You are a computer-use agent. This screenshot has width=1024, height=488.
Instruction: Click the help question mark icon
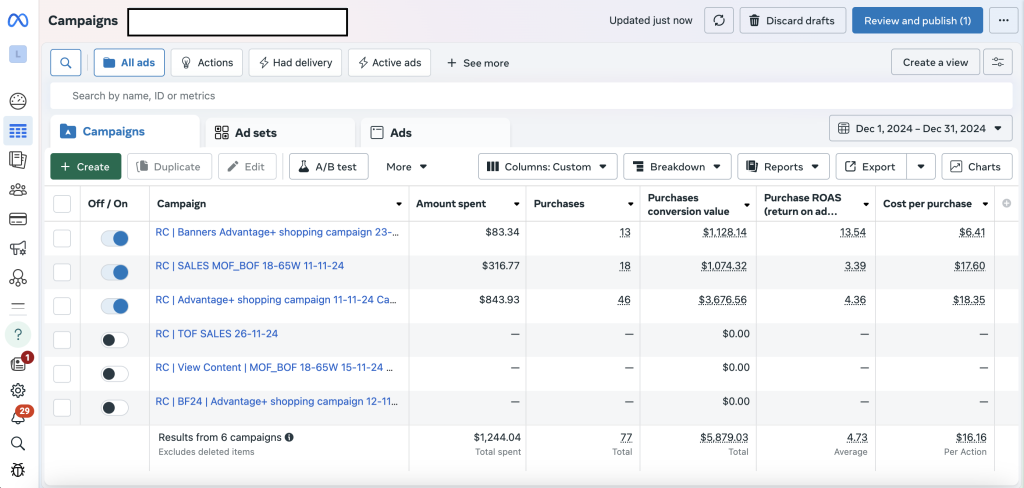(x=18, y=334)
